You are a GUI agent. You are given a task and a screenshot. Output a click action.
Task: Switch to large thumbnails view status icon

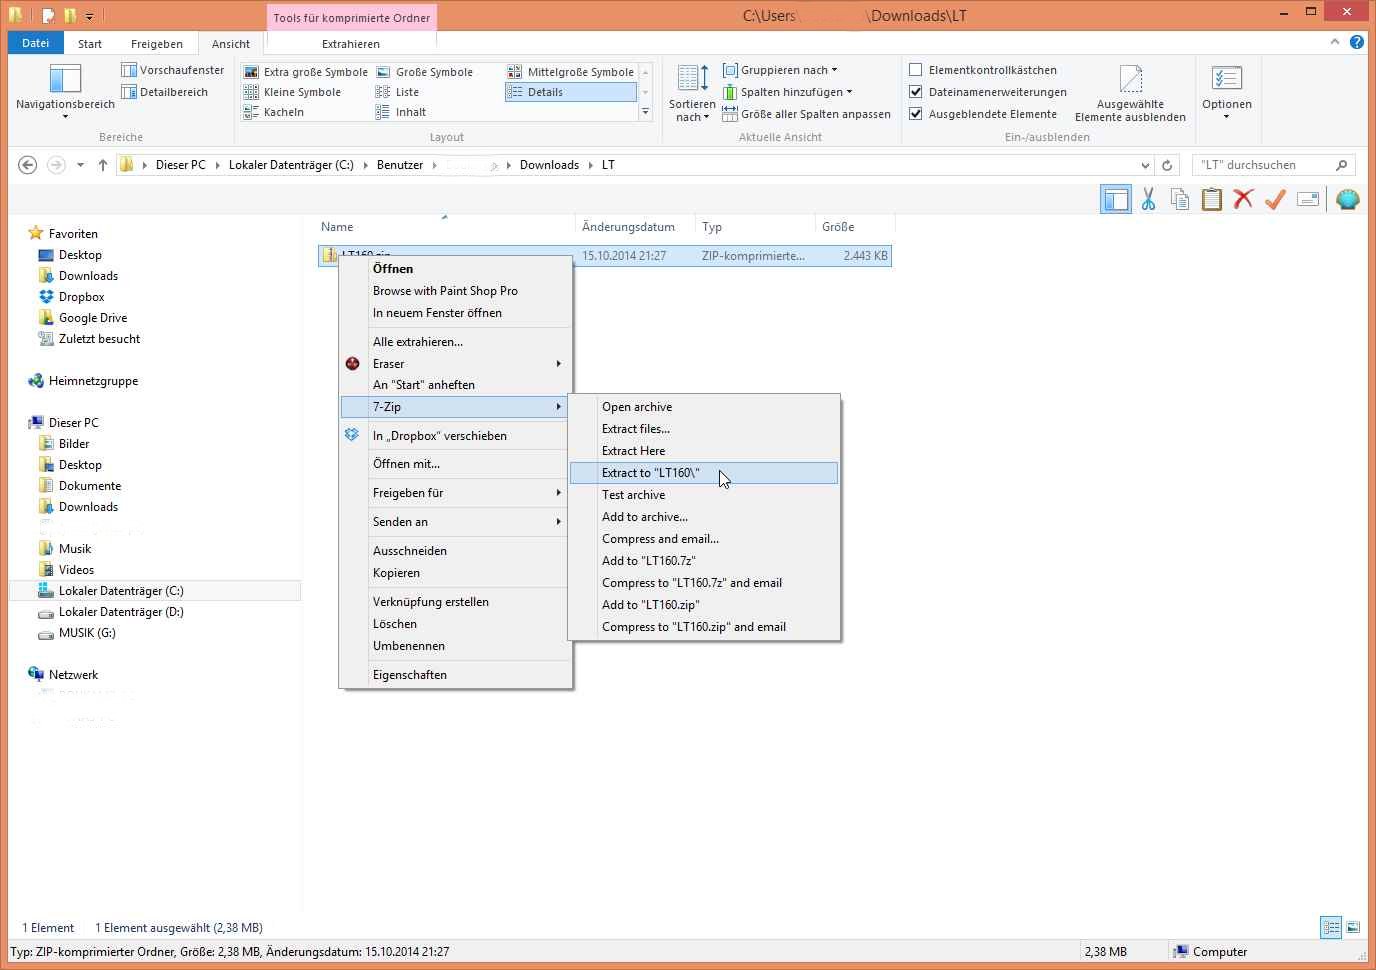point(1353,928)
